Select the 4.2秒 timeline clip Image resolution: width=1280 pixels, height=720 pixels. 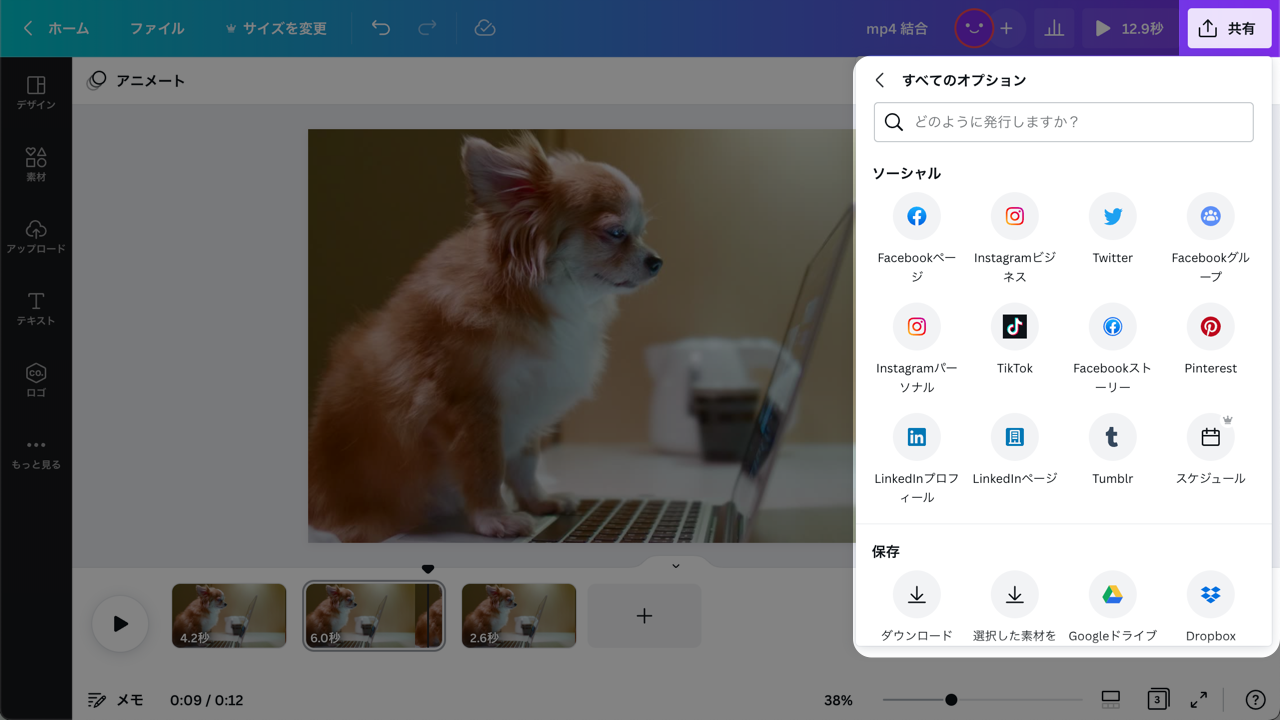click(x=229, y=616)
